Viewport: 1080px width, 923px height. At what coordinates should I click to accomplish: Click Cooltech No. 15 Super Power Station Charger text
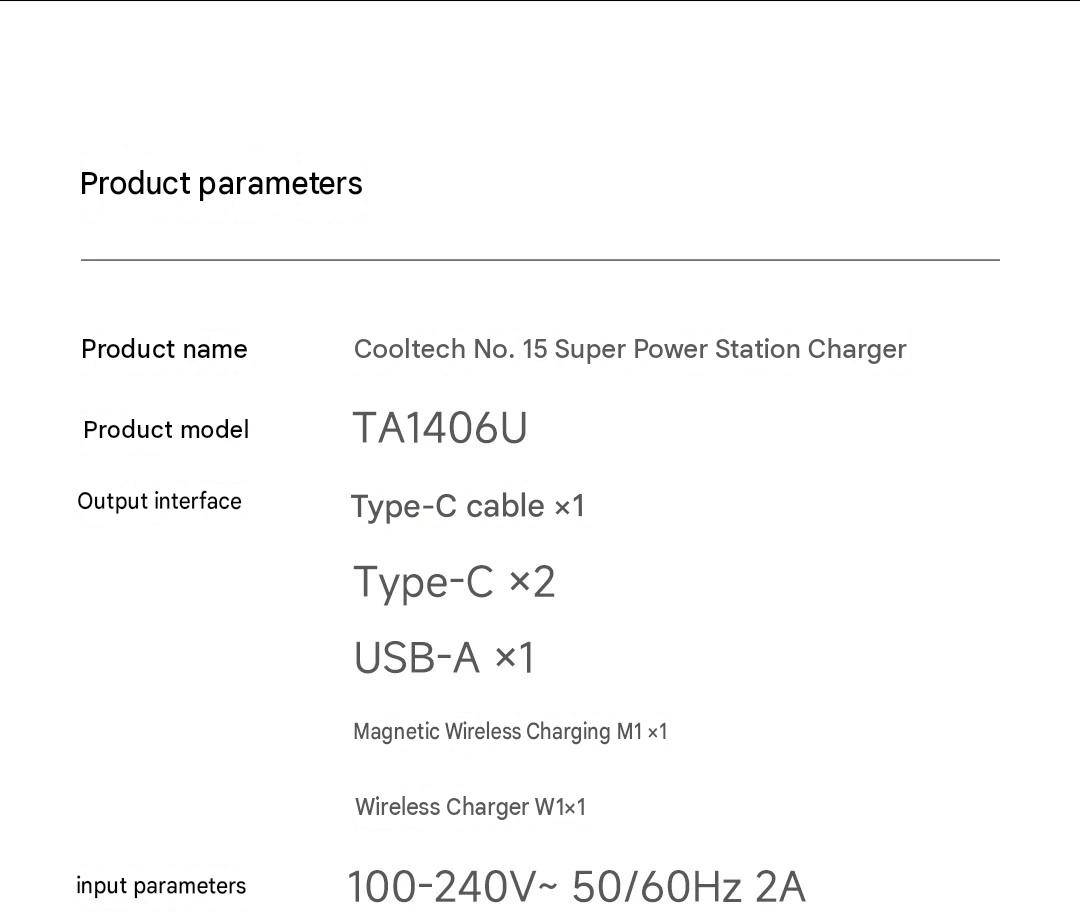point(630,349)
